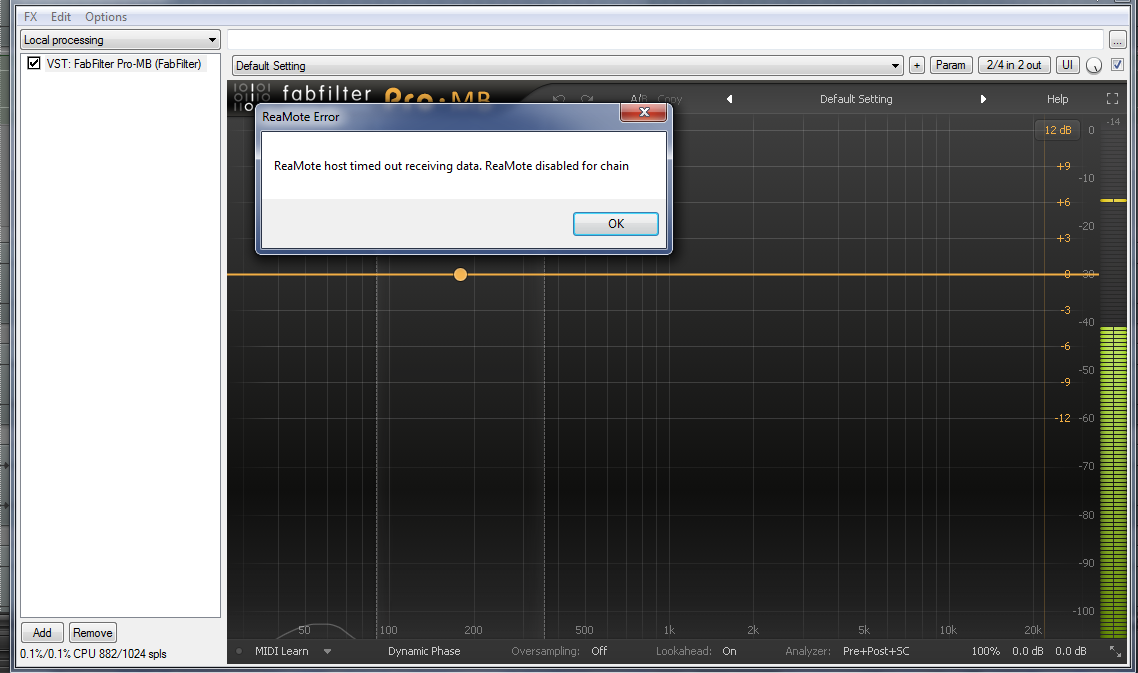
Task: Click the -12 gain scale label
Action: (1063, 418)
